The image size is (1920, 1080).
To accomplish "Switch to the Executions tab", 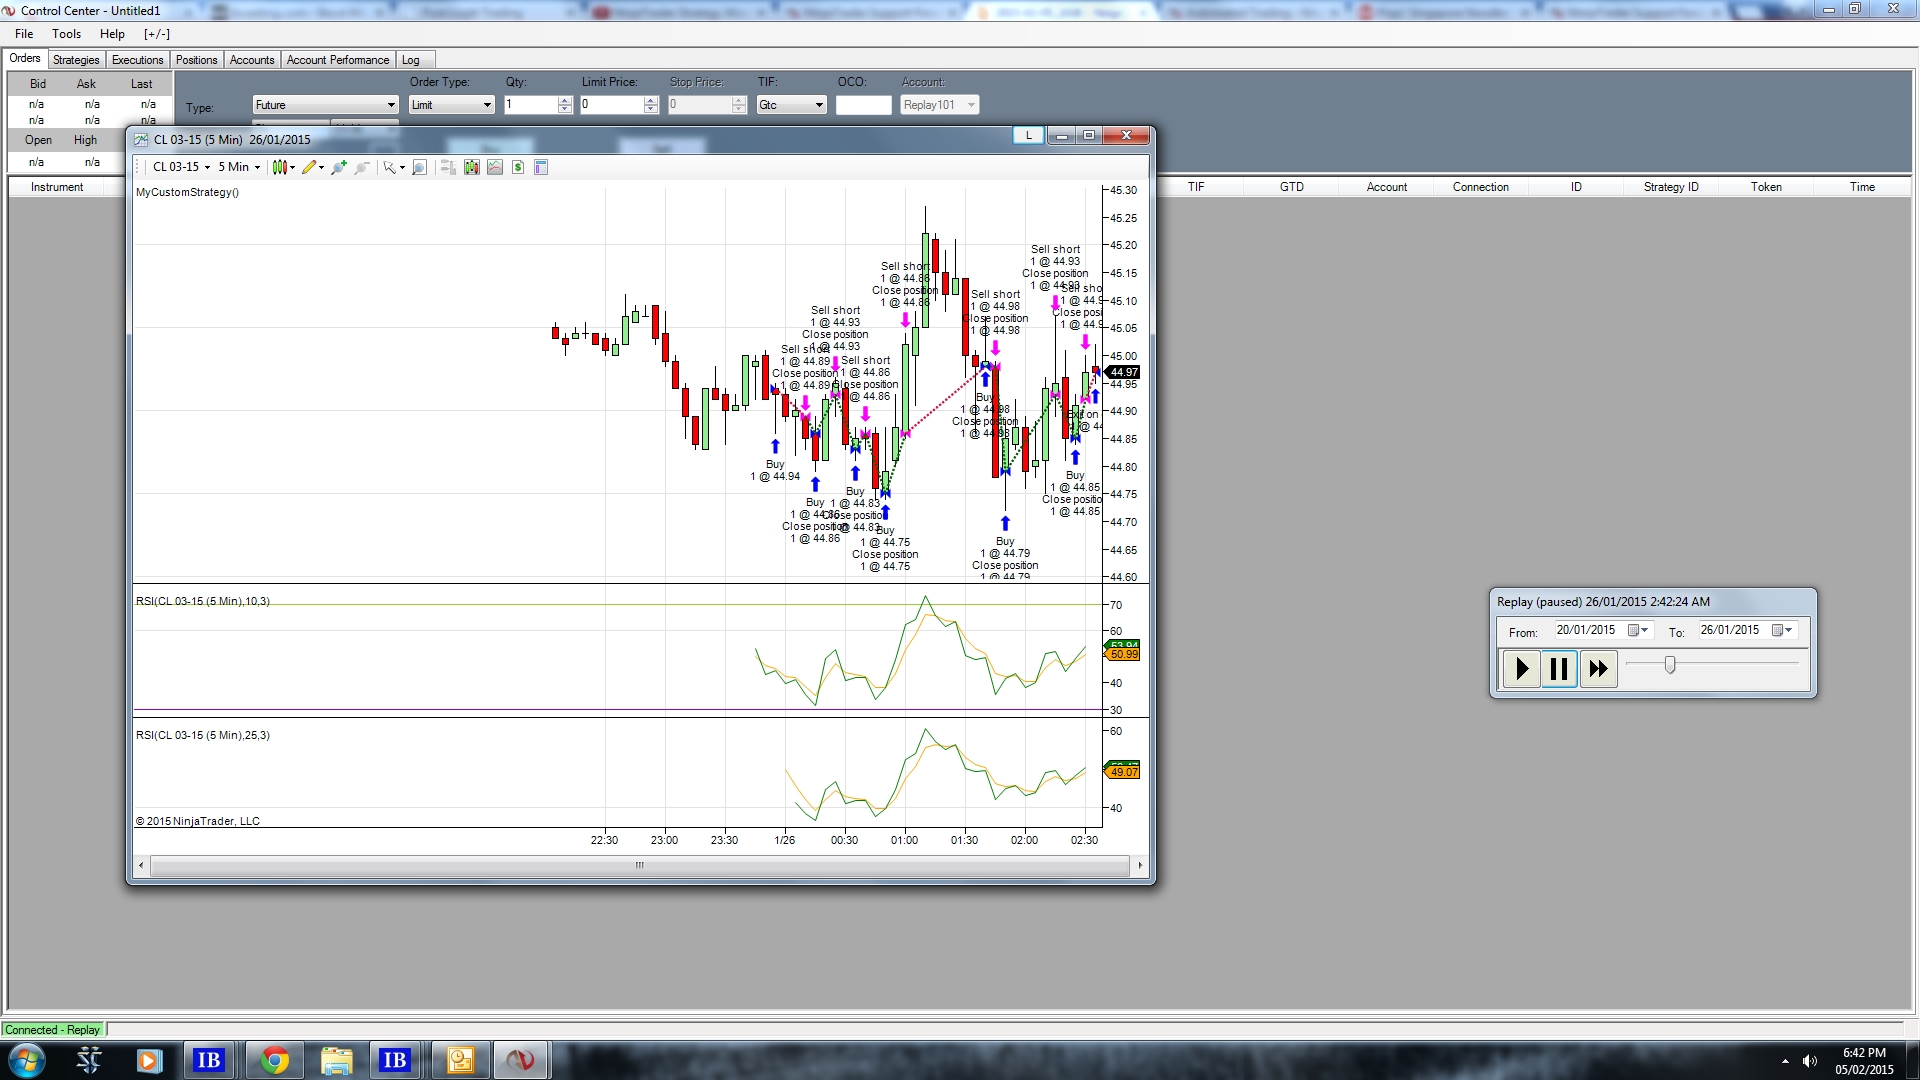I will (137, 60).
